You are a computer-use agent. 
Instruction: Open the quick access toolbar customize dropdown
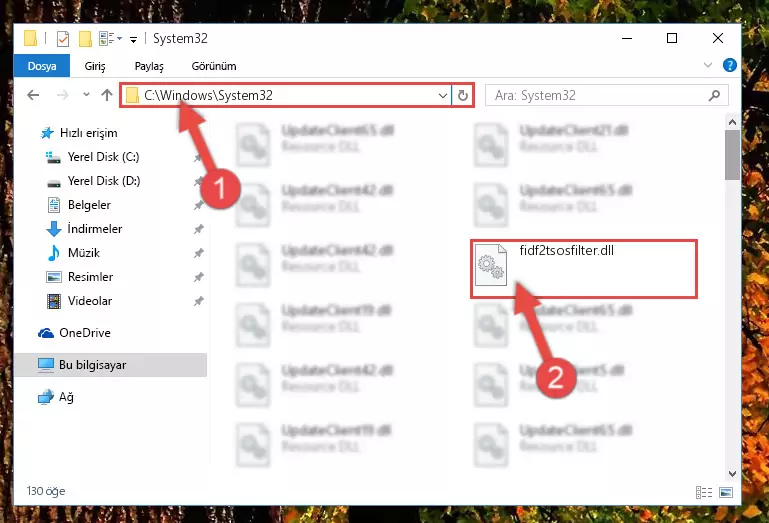pyautogui.click(x=133, y=39)
